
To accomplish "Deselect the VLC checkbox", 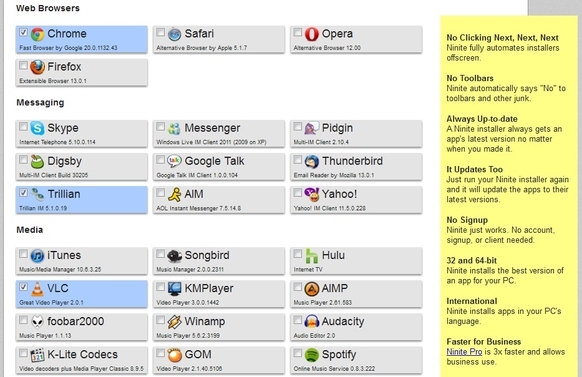I will coord(23,287).
